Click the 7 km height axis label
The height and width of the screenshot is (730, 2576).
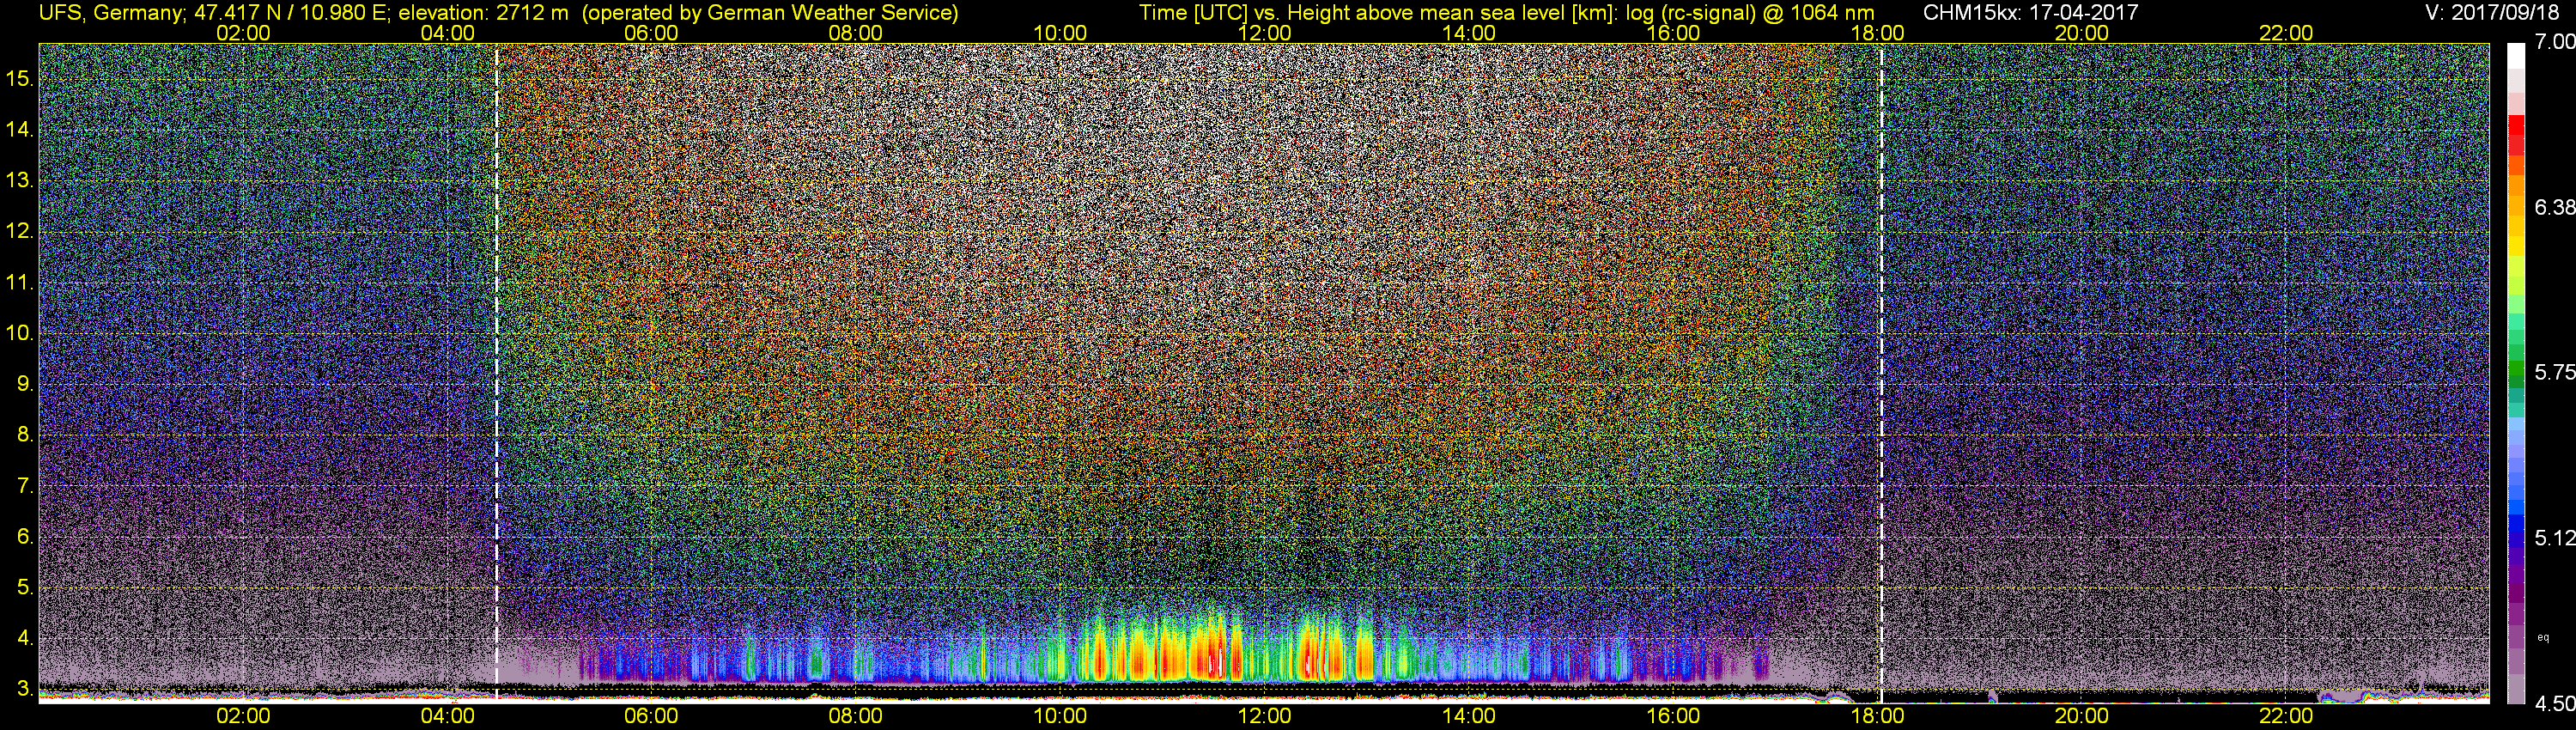[23, 486]
